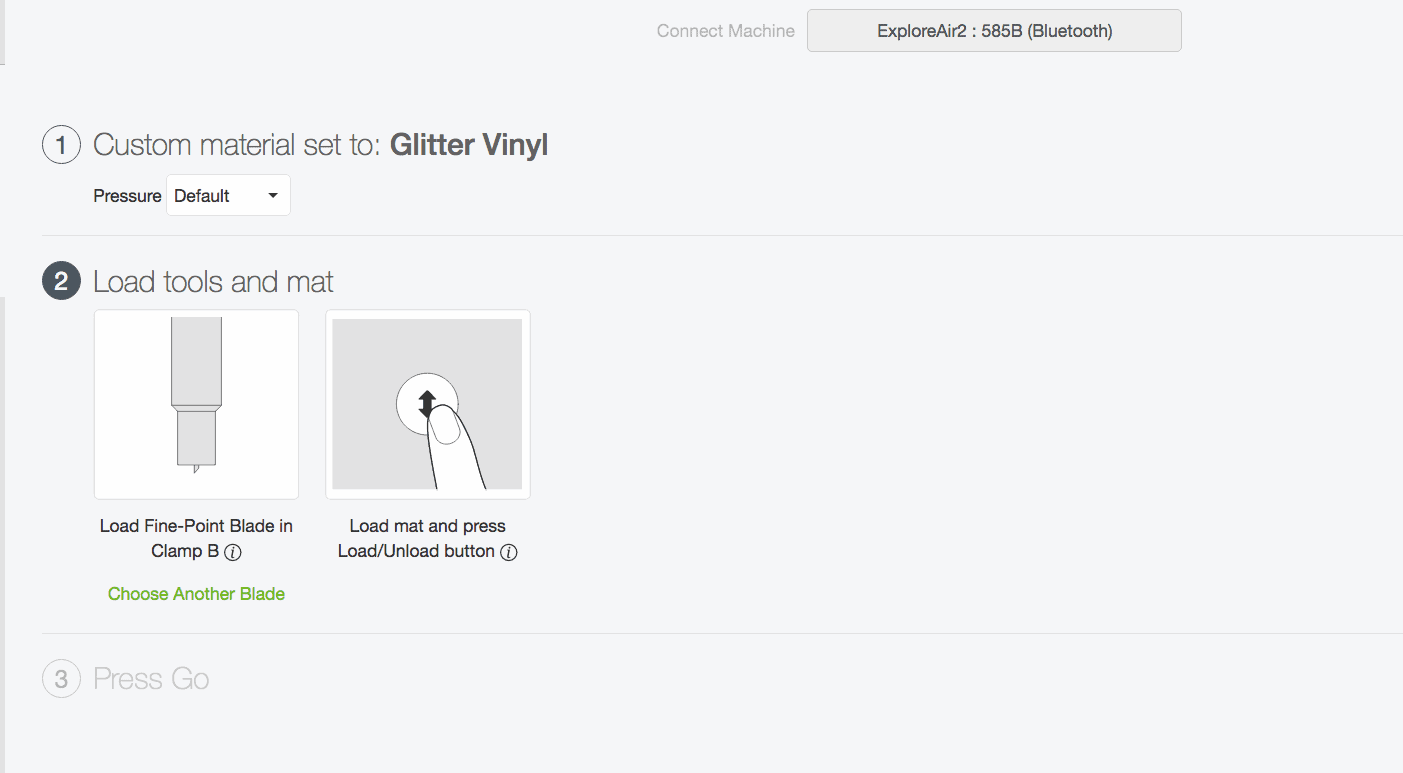The width and height of the screenshot is (1403, 773).
Task: Click the Press Go step heading
Action: (x=151, y=680)
